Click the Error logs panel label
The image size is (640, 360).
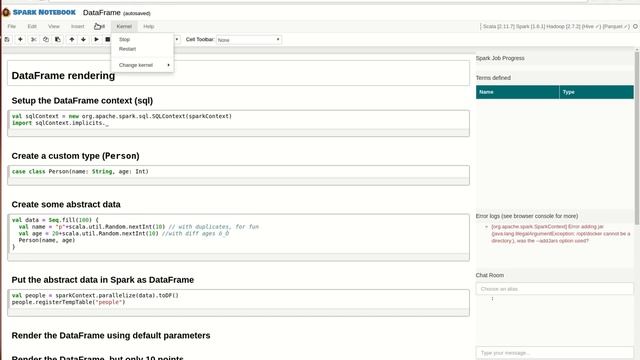coord(527,216)
